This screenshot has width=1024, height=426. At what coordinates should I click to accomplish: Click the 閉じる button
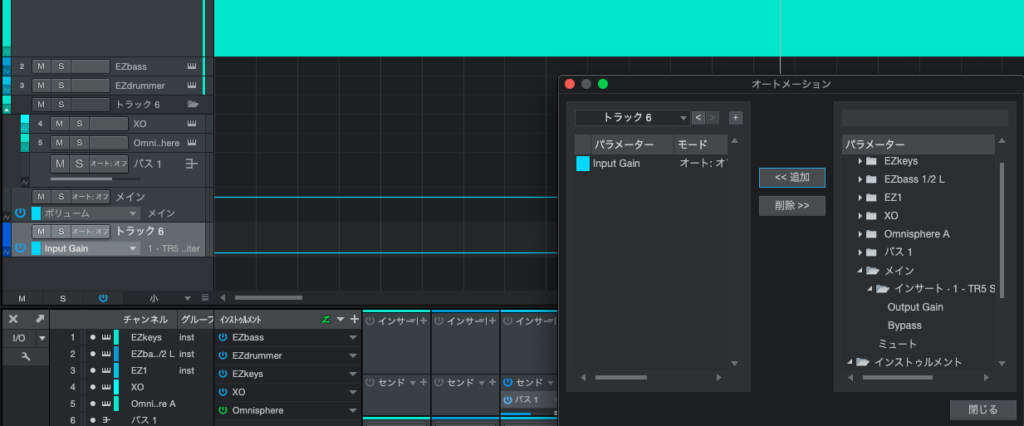(x=983, y=410)
